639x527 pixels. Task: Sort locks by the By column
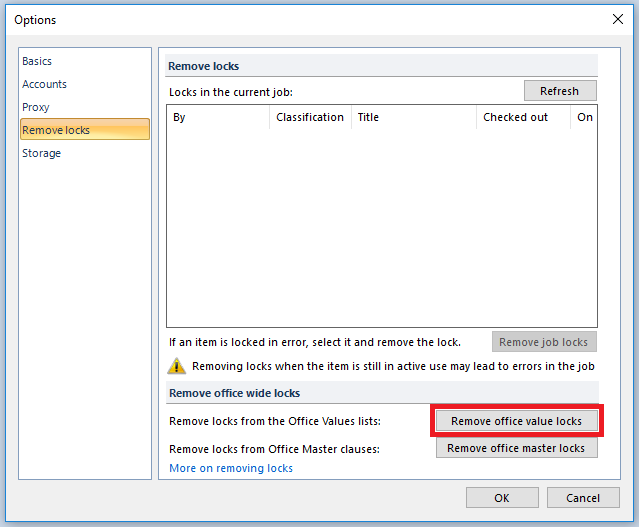(218, 117)
